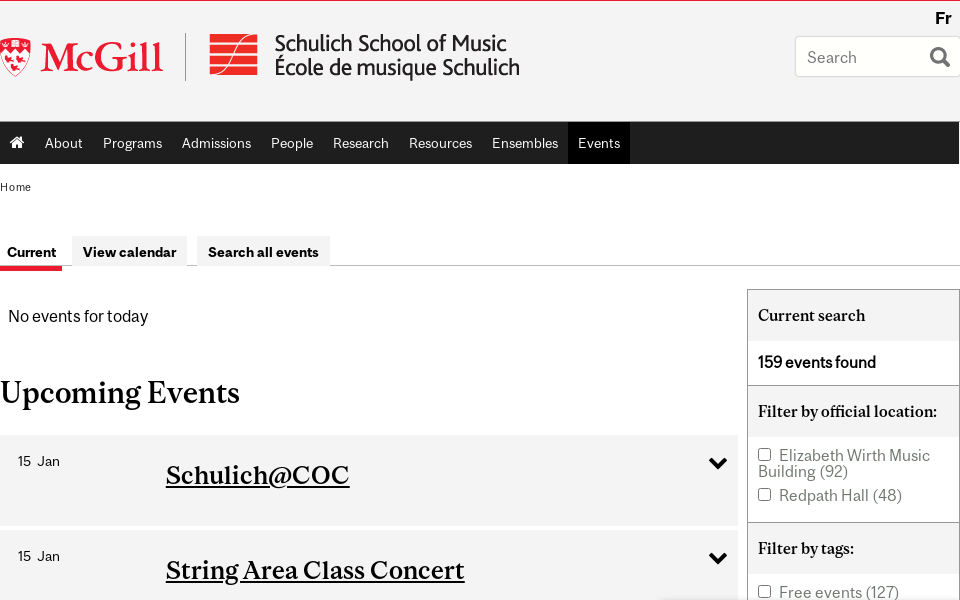
Task: Open the Search all events tab
Action: click(263, 251)
